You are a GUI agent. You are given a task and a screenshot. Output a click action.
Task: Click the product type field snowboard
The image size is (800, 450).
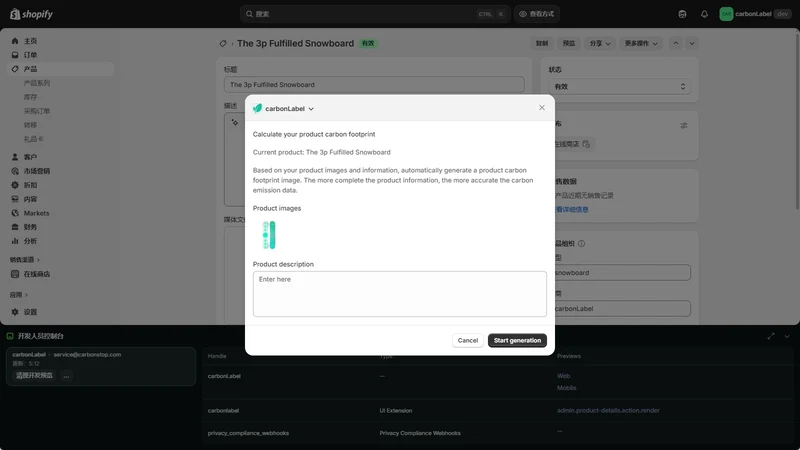[x=622, y=272]
